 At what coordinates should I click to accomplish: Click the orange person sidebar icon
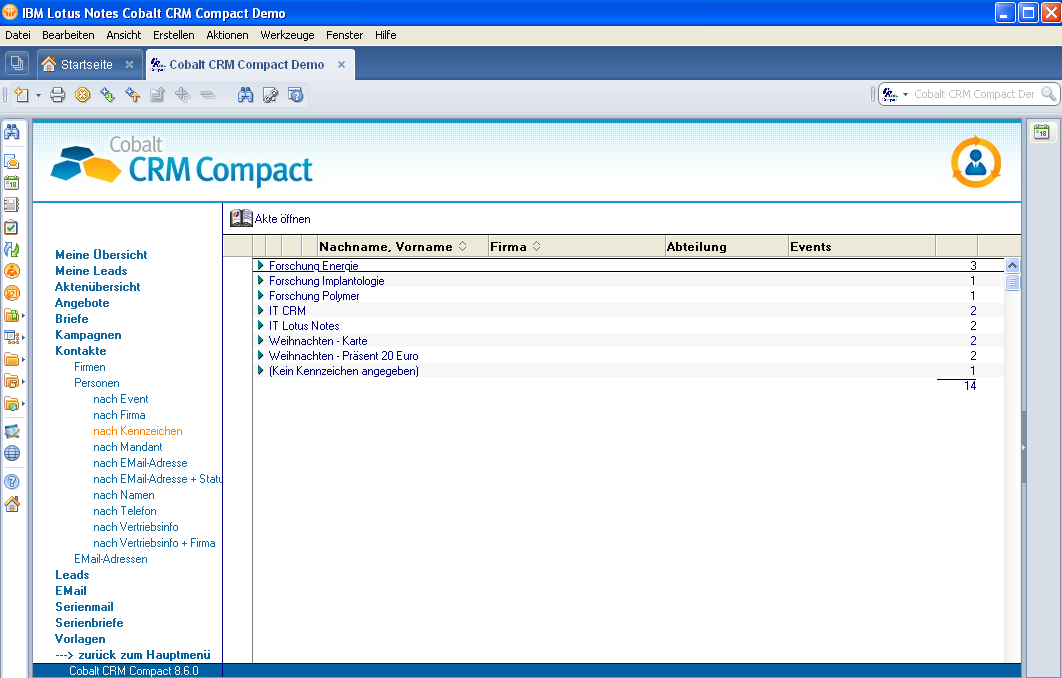click(12, 271)
